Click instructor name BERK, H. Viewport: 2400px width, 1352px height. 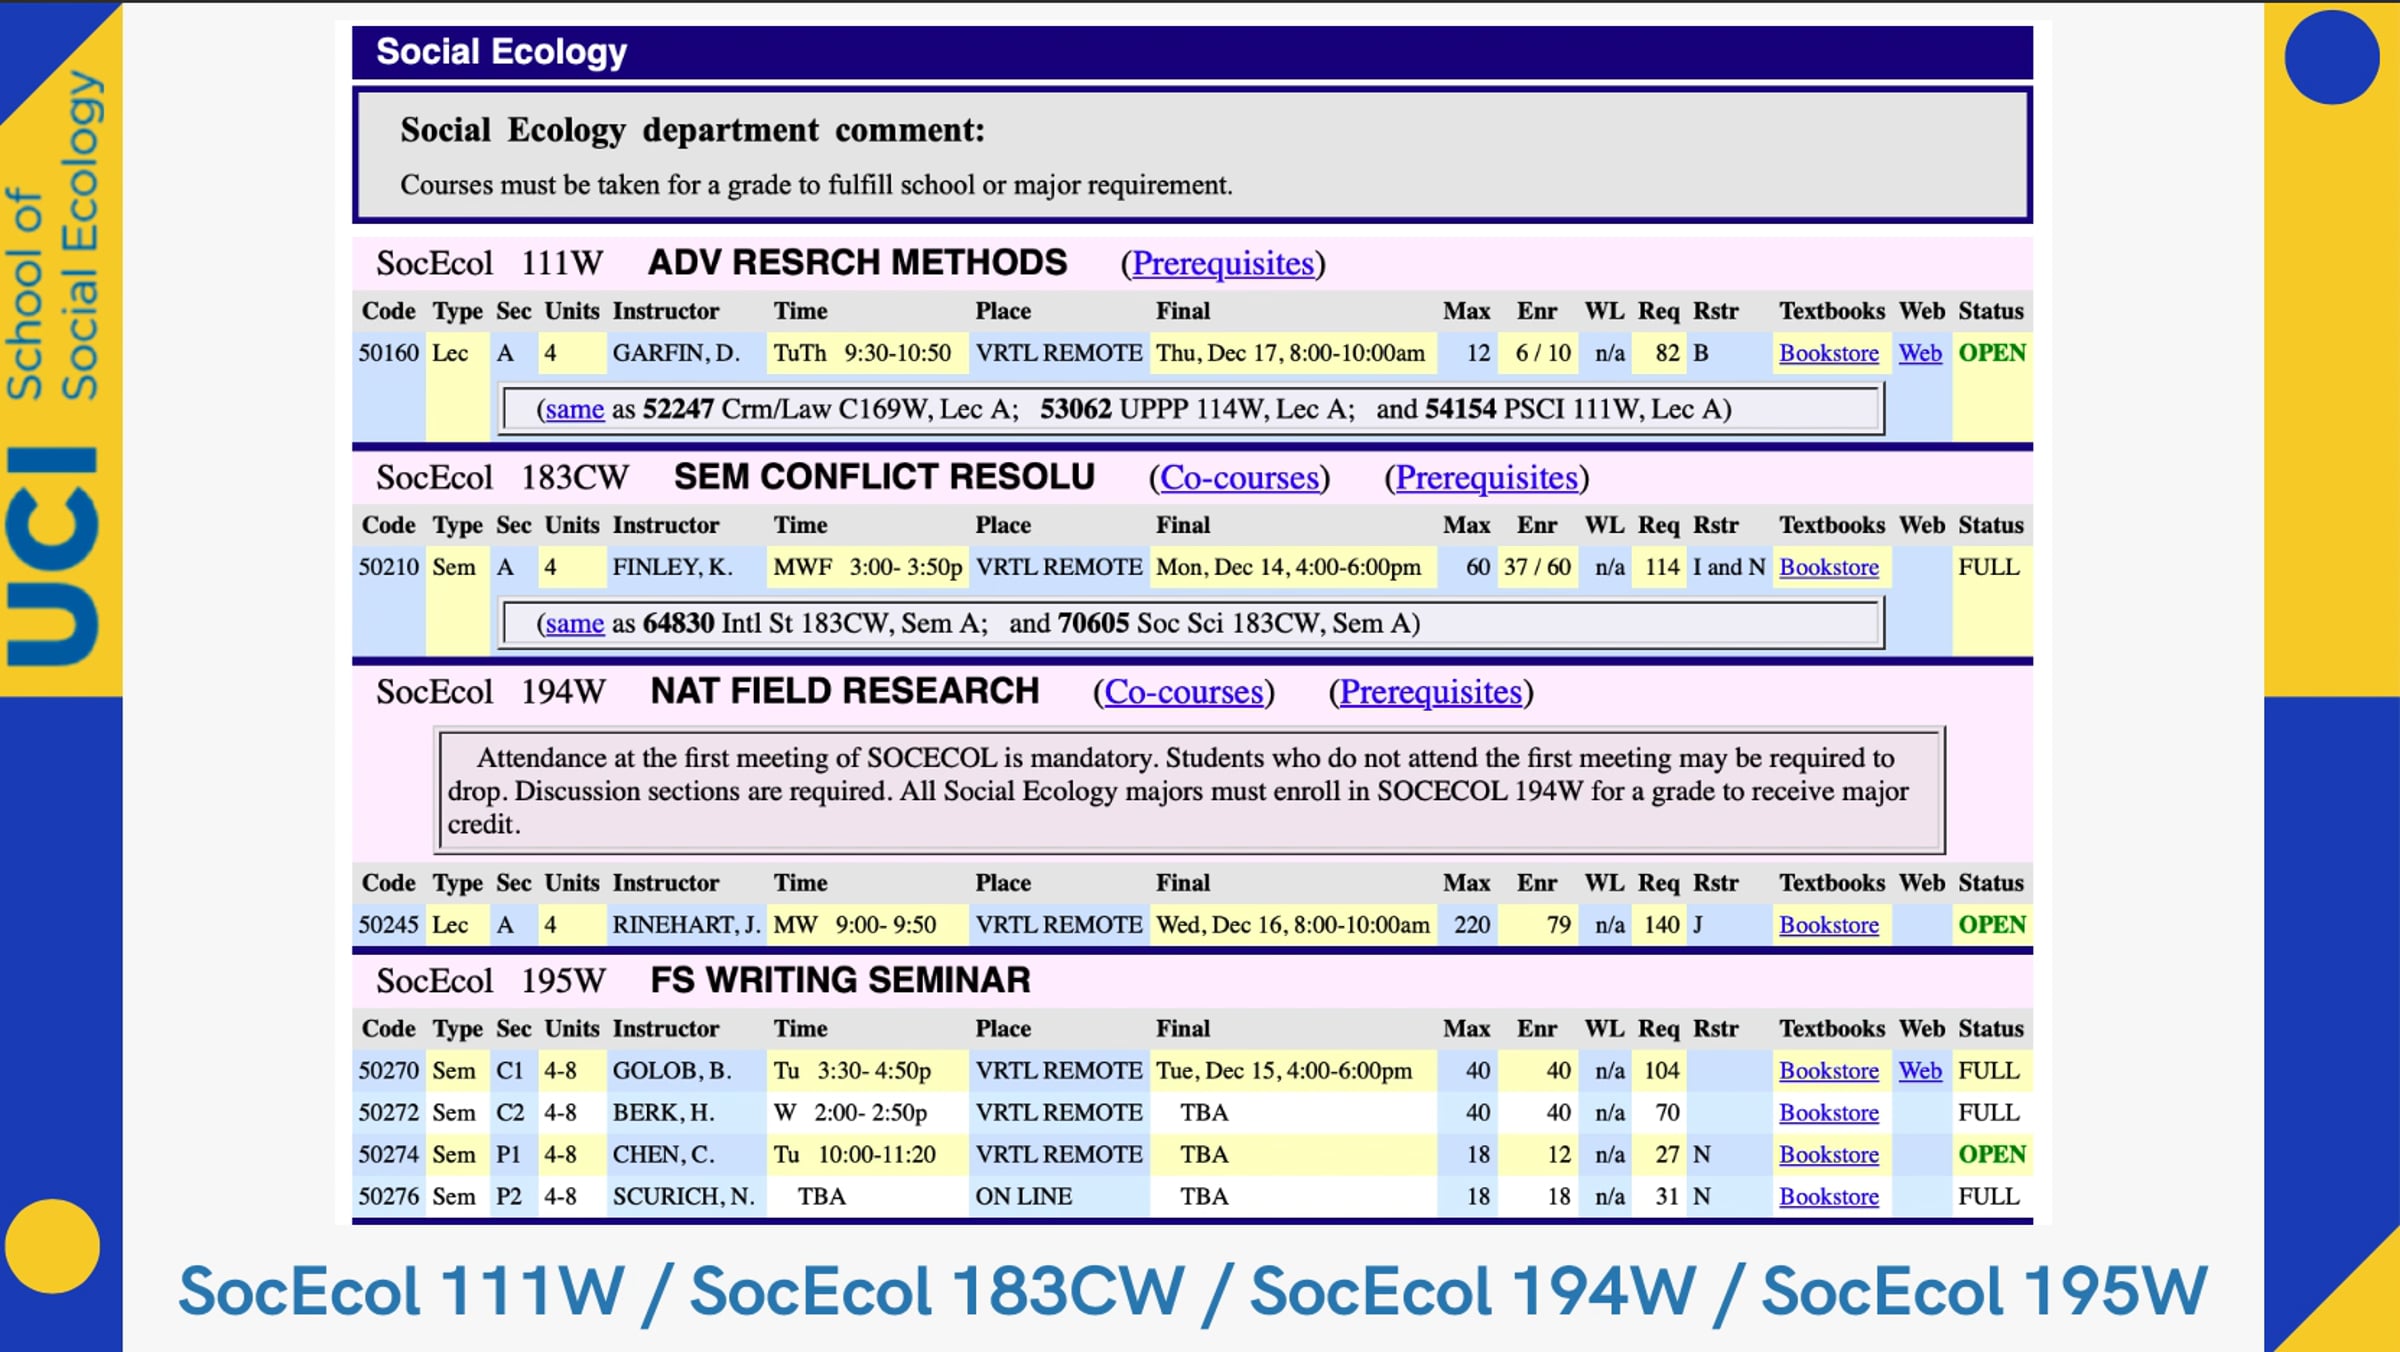point(663,1113)
